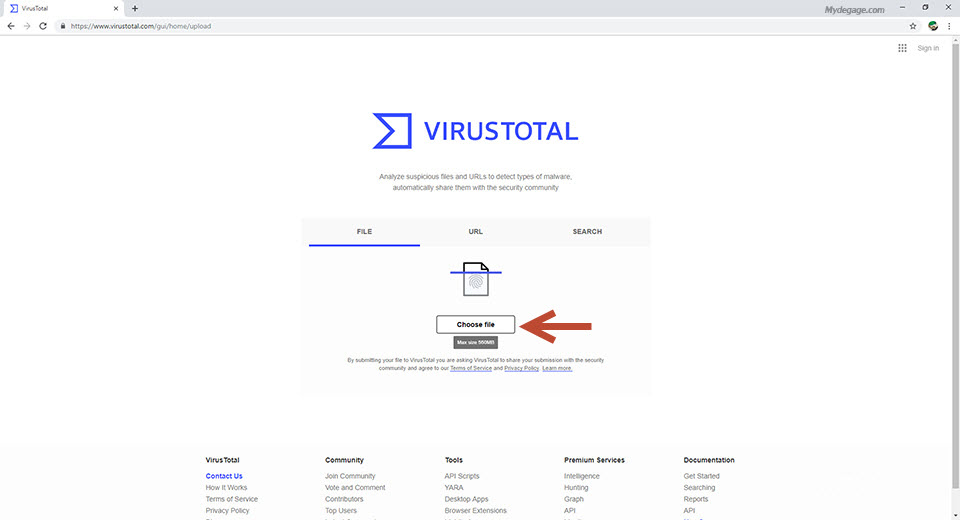Open Intelligence premium service link
Viewport: 960px width, 520px height.
click(582, 476)
